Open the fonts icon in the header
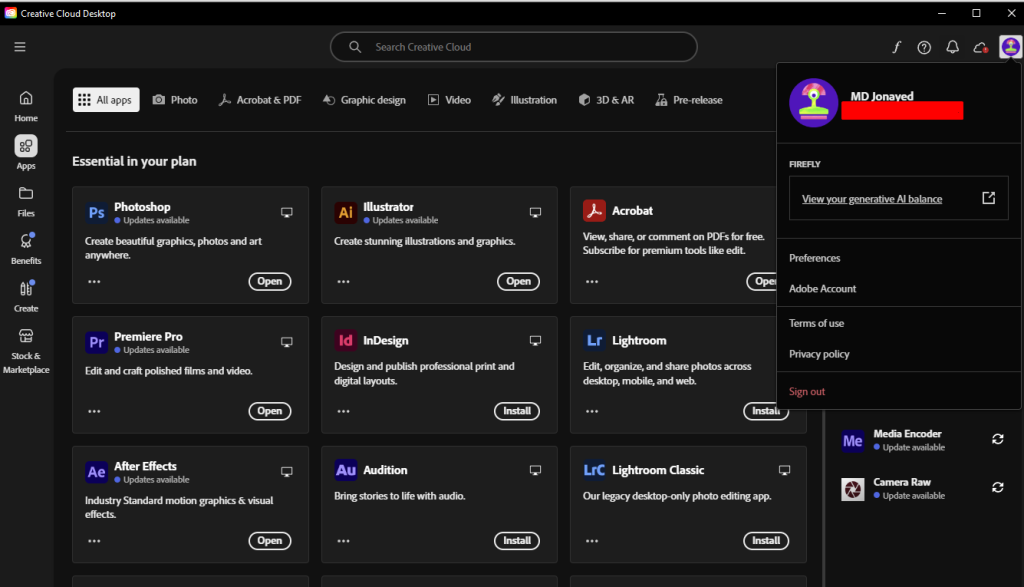This screenshot has height=587, width=1024. (896, 47)
